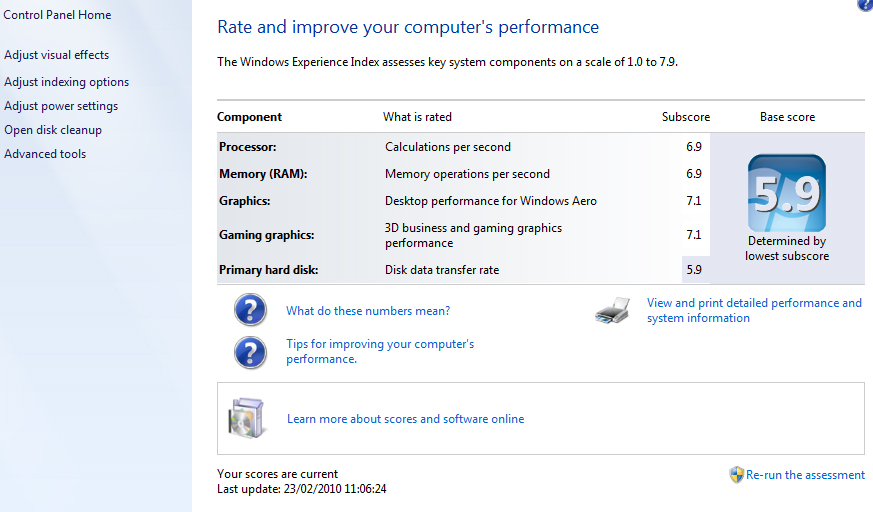View and print detailed performance information
The width and height of the screenshot is (873, 512).
[x=754, y=310]
